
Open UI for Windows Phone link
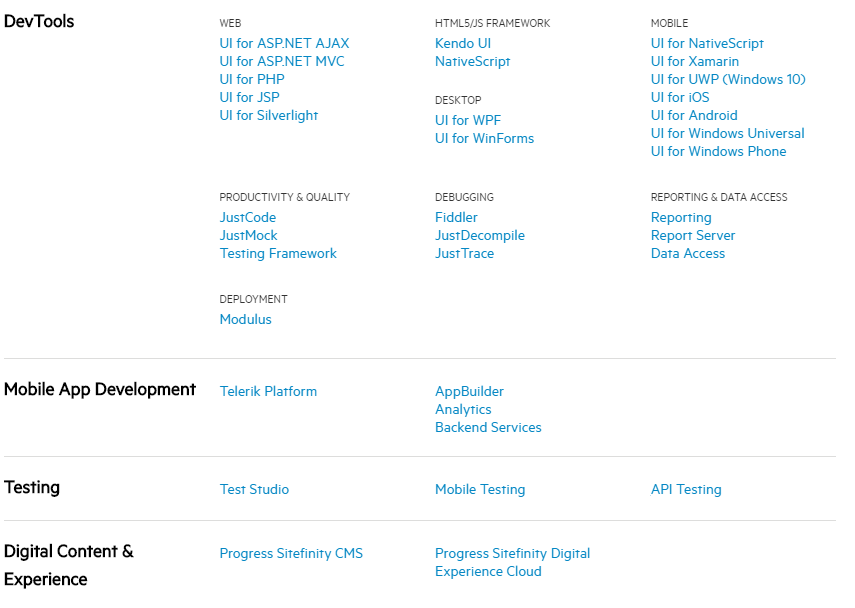[719, 152]
